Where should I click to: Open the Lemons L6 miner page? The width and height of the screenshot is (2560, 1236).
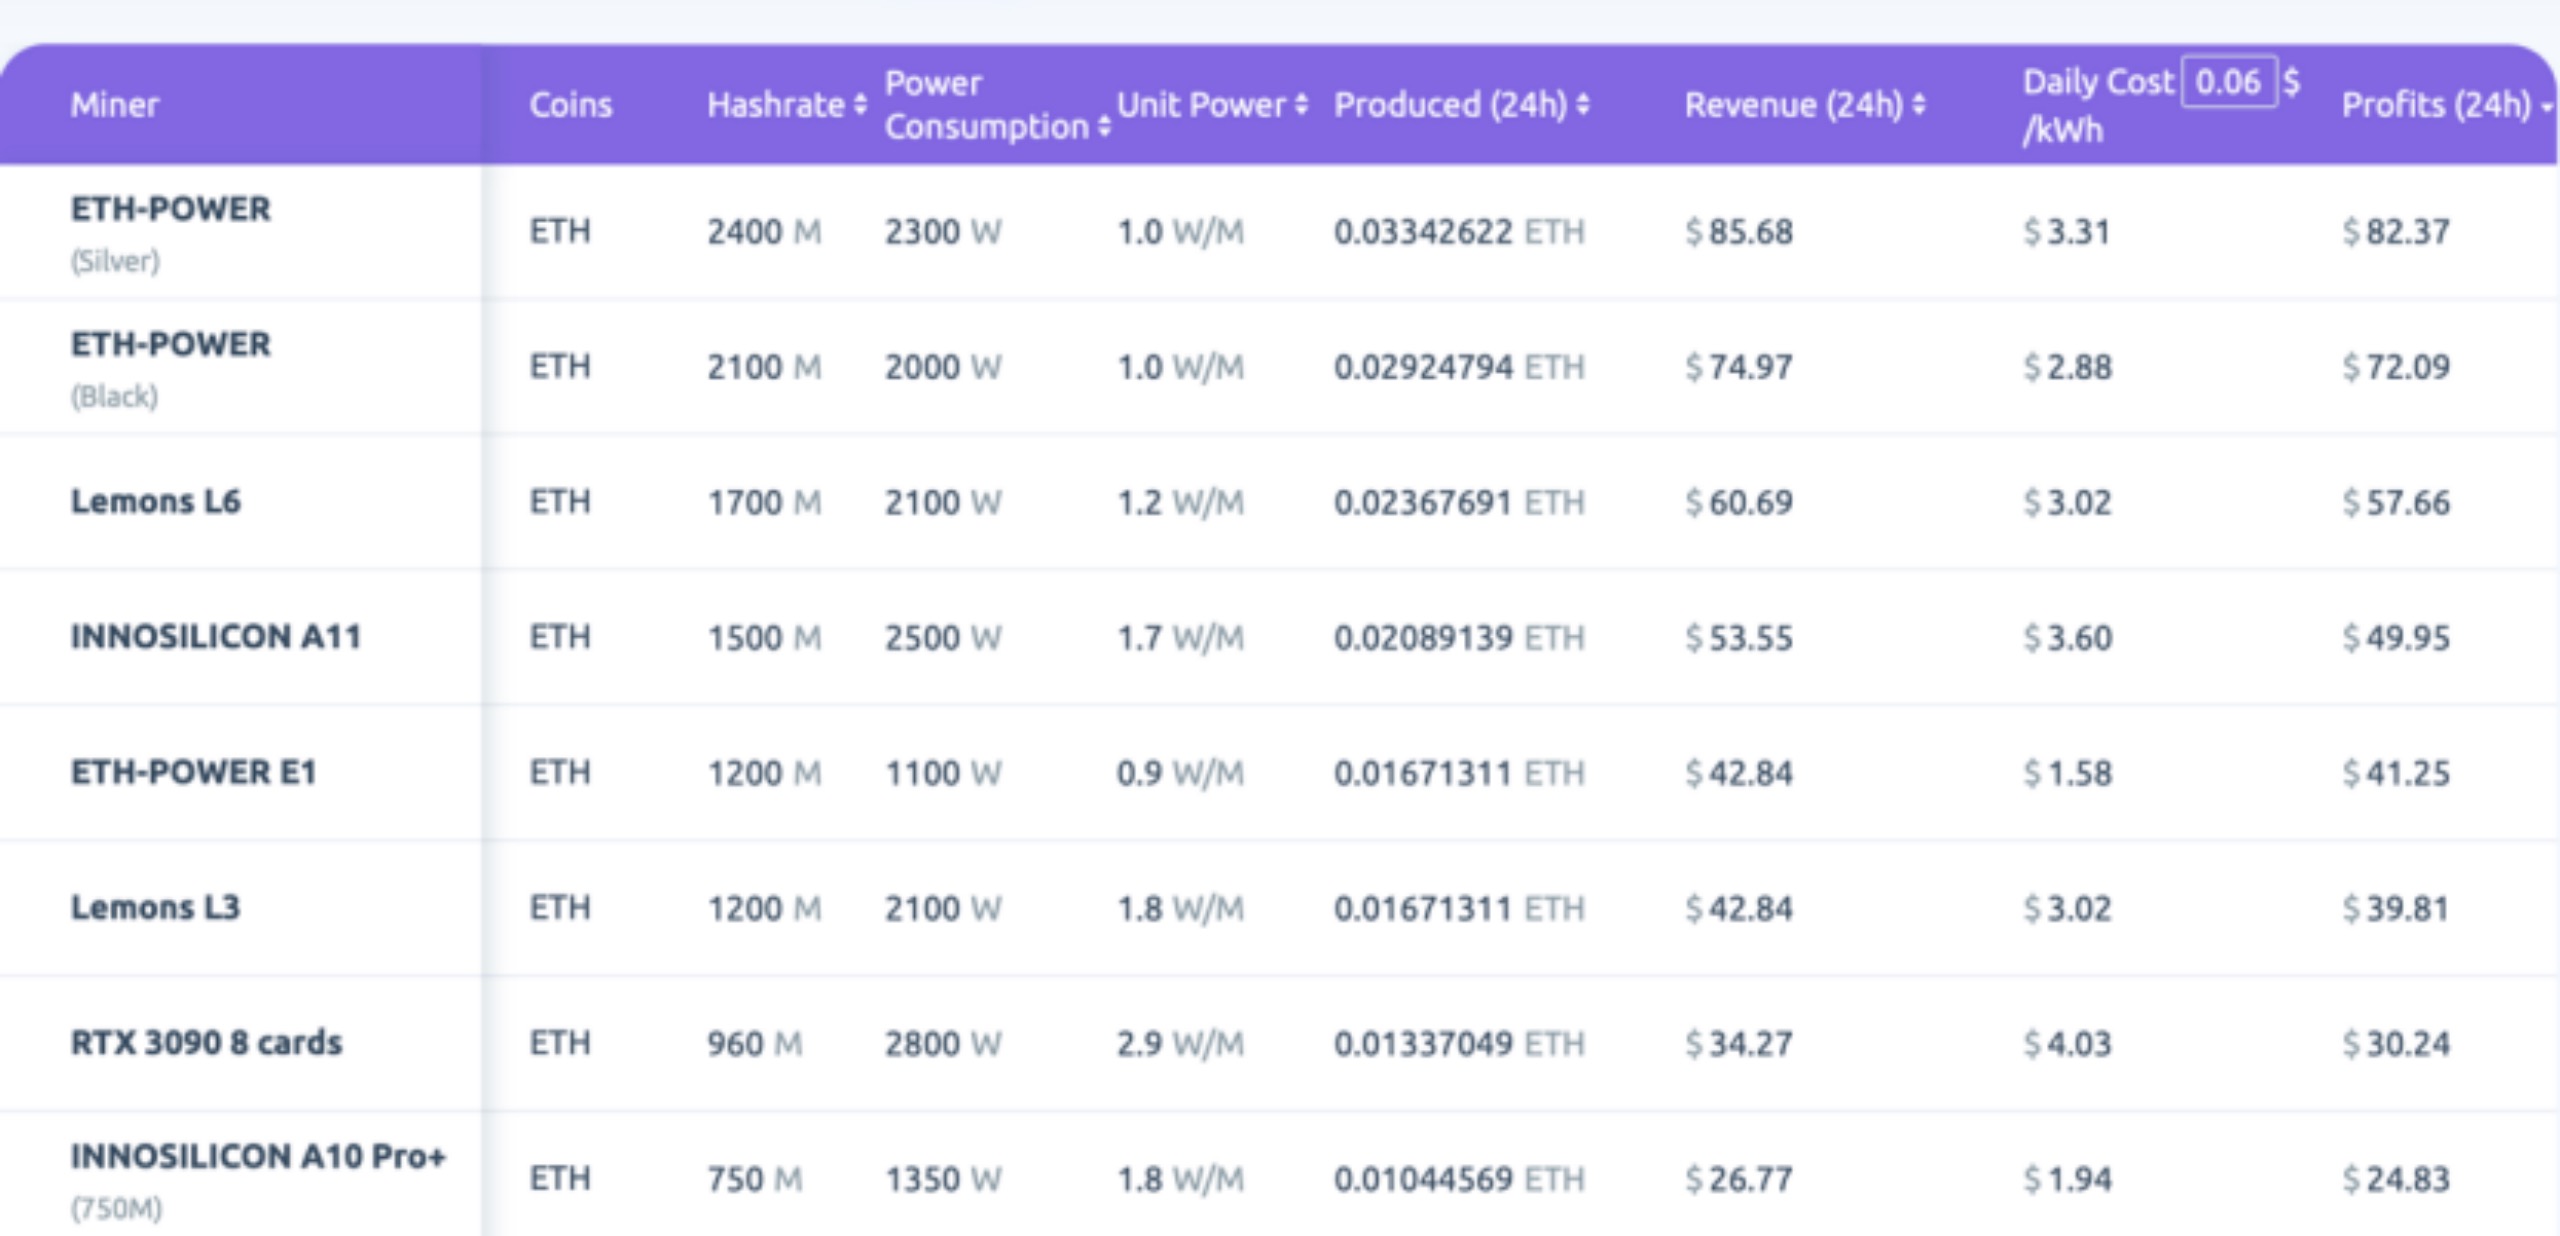coord(155,501)
